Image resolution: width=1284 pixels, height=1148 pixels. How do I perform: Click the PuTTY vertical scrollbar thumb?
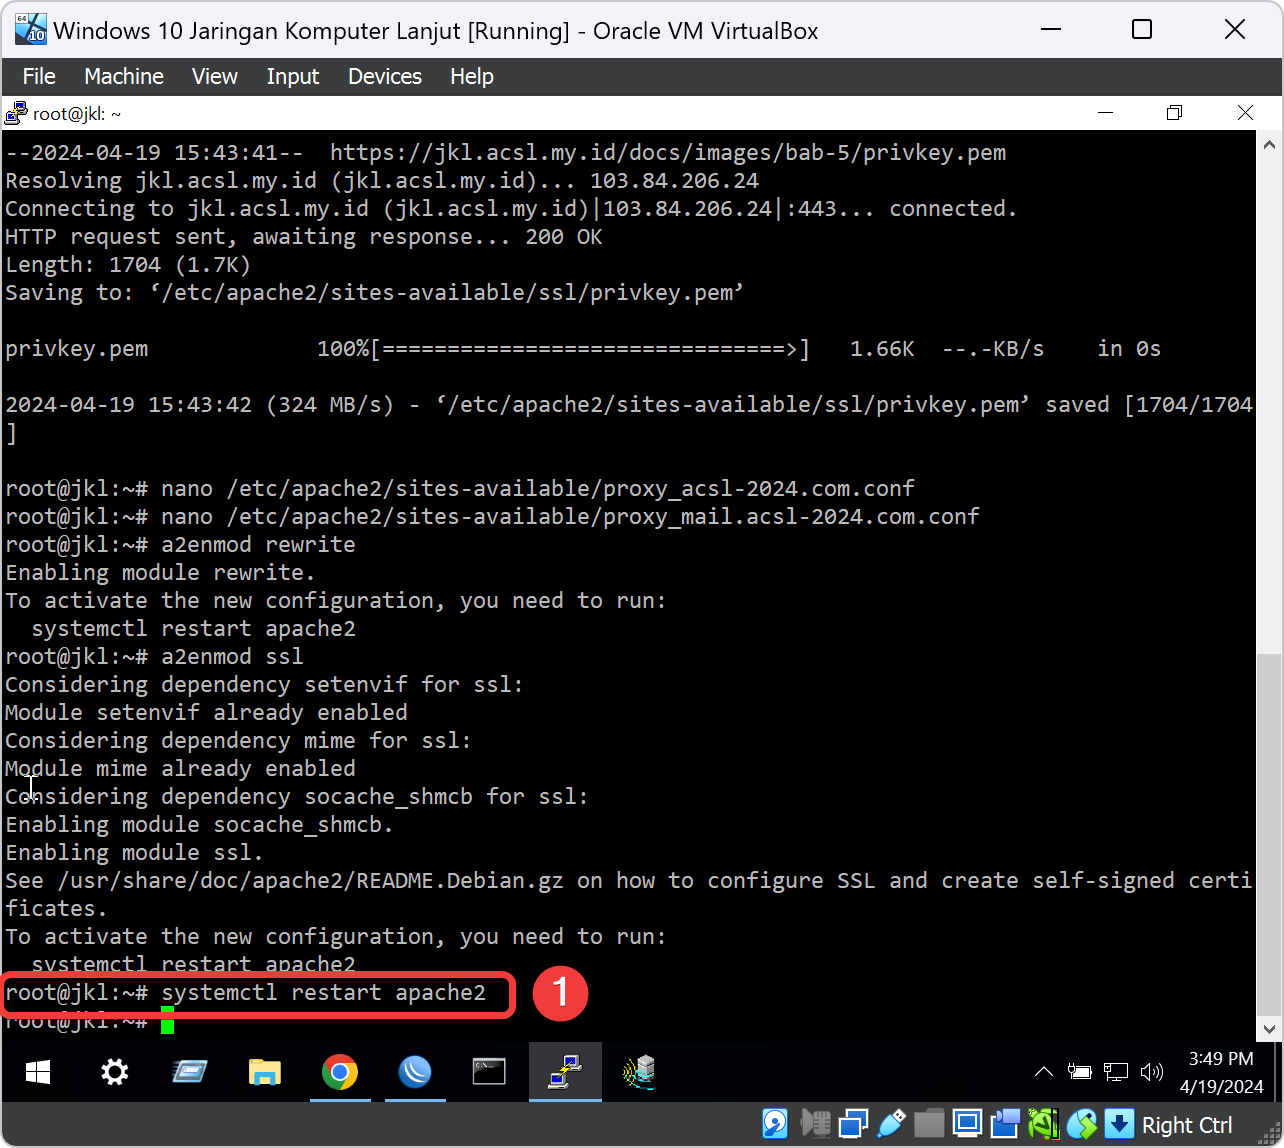(x=1269, y=834)
